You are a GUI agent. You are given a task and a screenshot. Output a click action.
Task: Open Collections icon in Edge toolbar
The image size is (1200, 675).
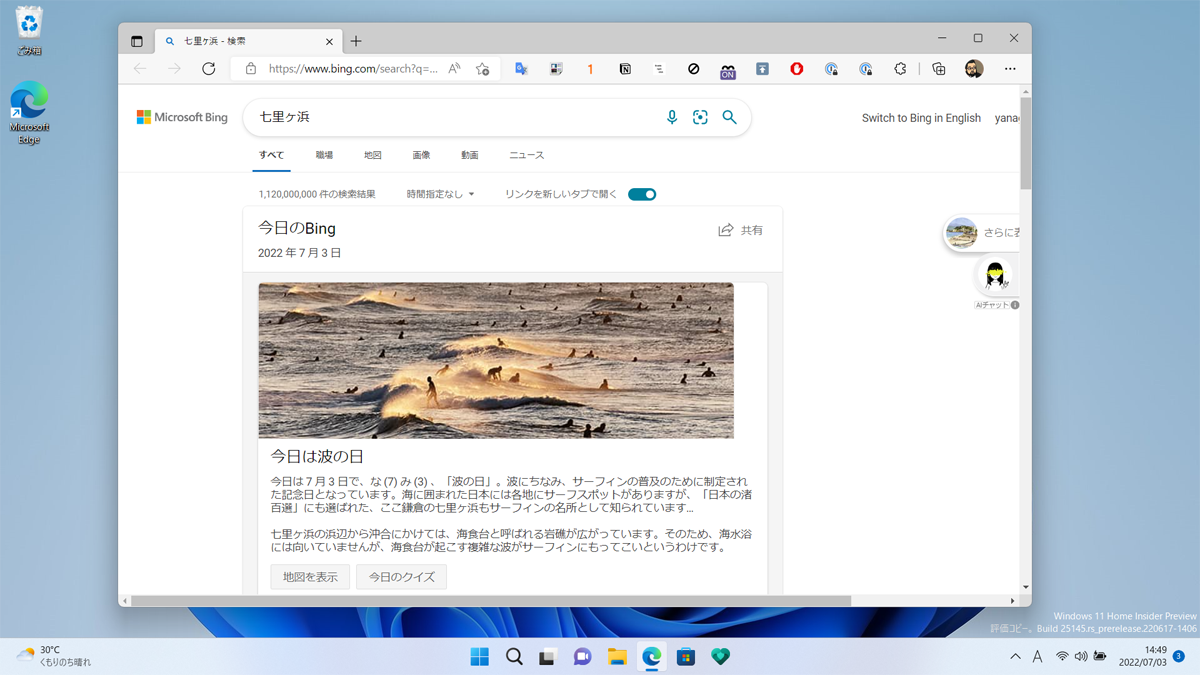click(938, 69)
